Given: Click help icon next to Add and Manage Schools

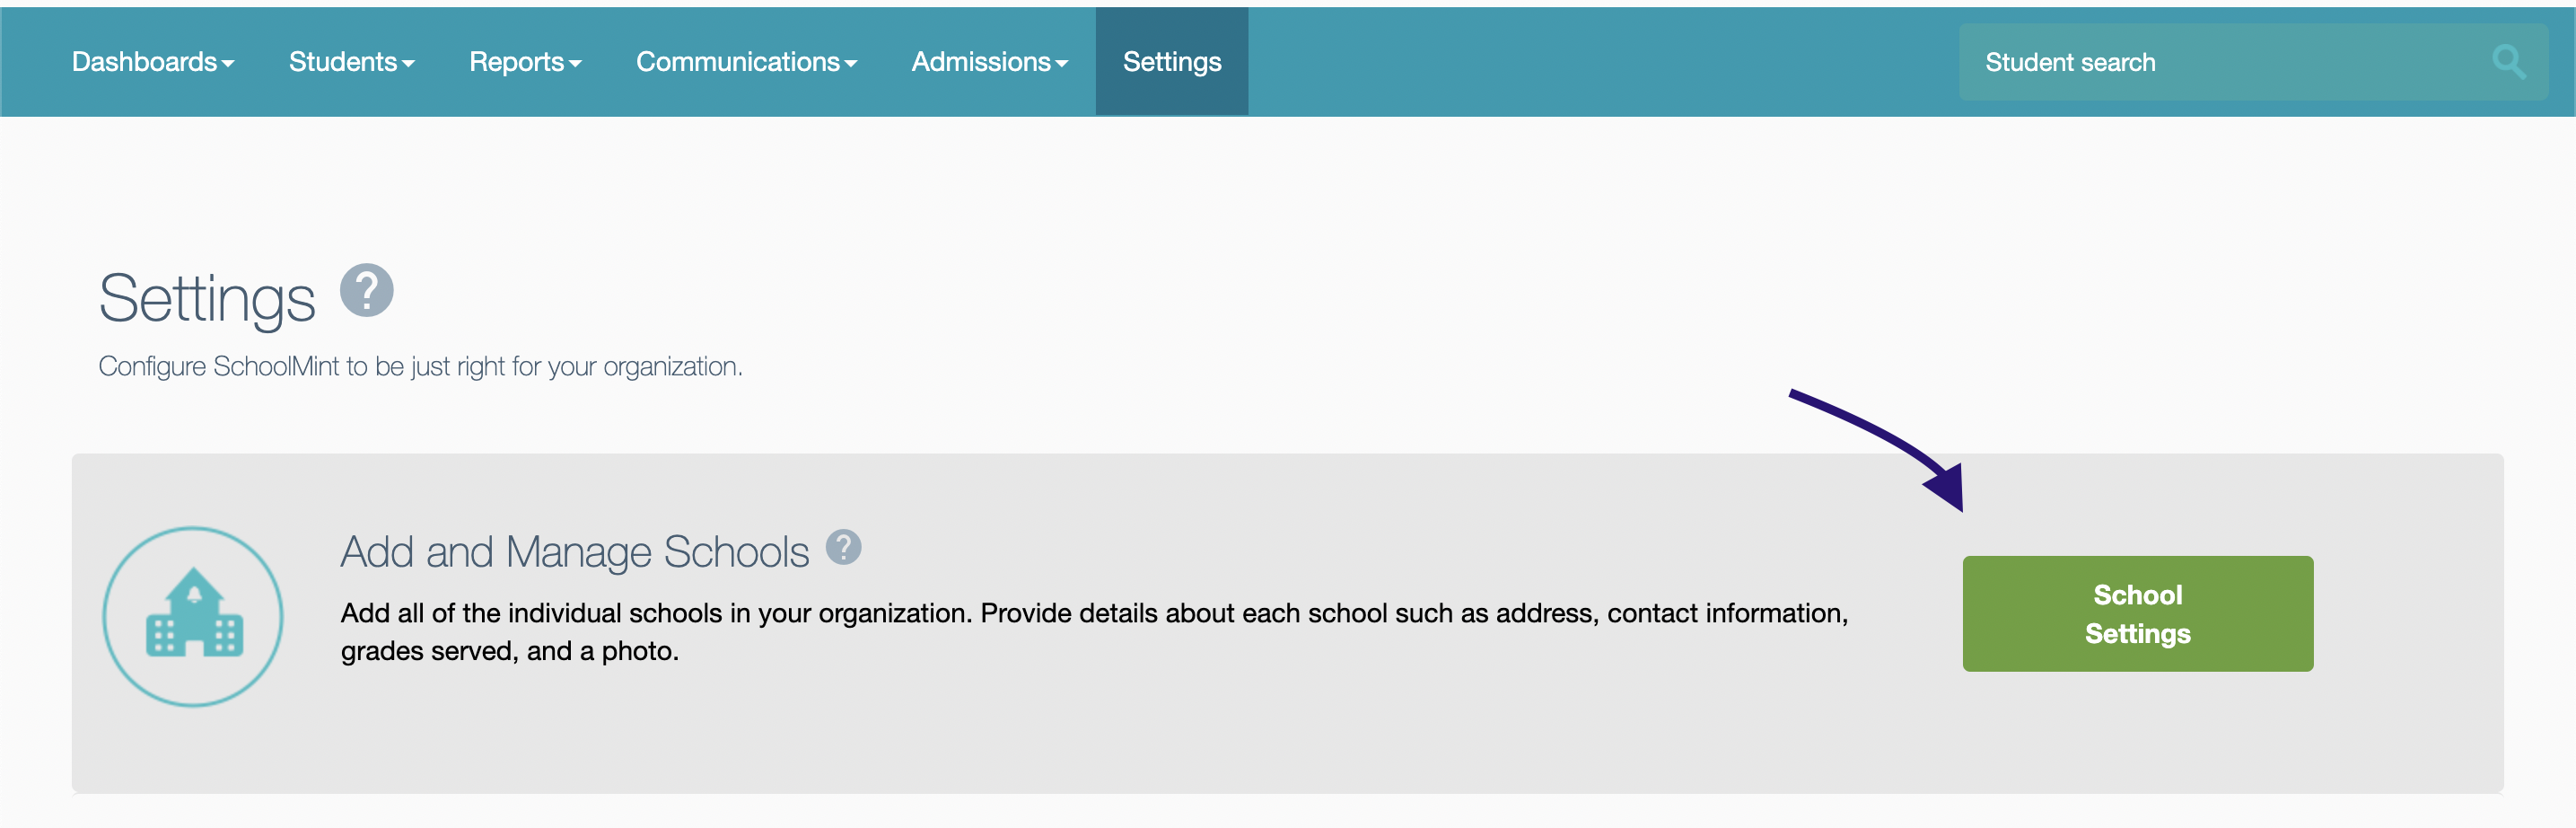Looking at the screenshot, I should click(x=843, y=547).
